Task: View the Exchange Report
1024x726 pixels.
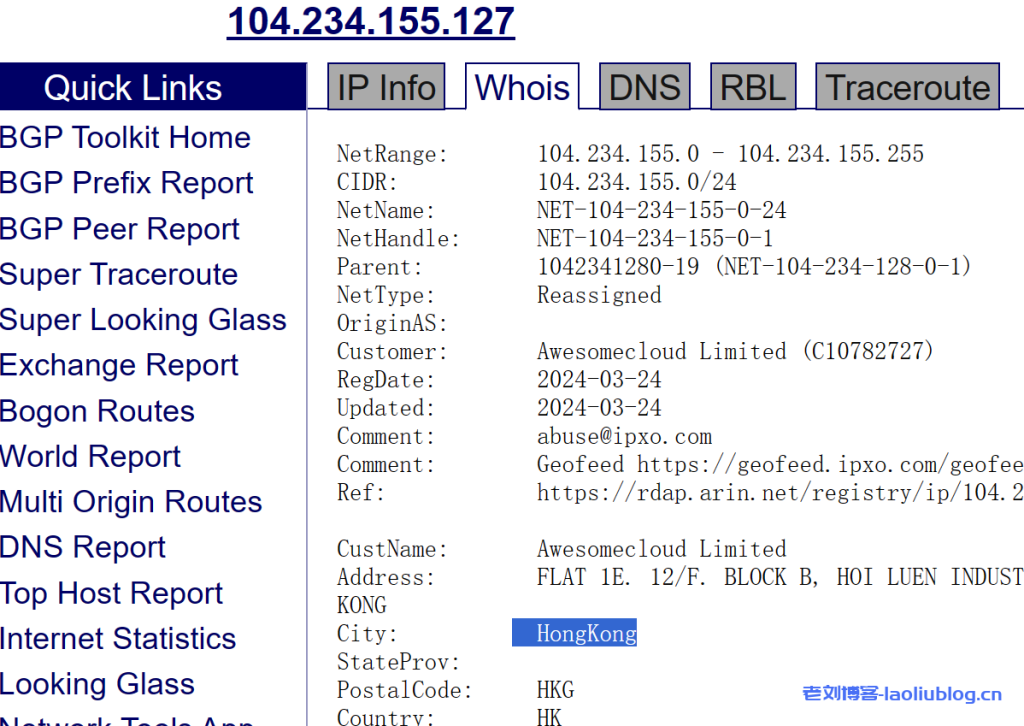Action: click(x=119, y=365)
